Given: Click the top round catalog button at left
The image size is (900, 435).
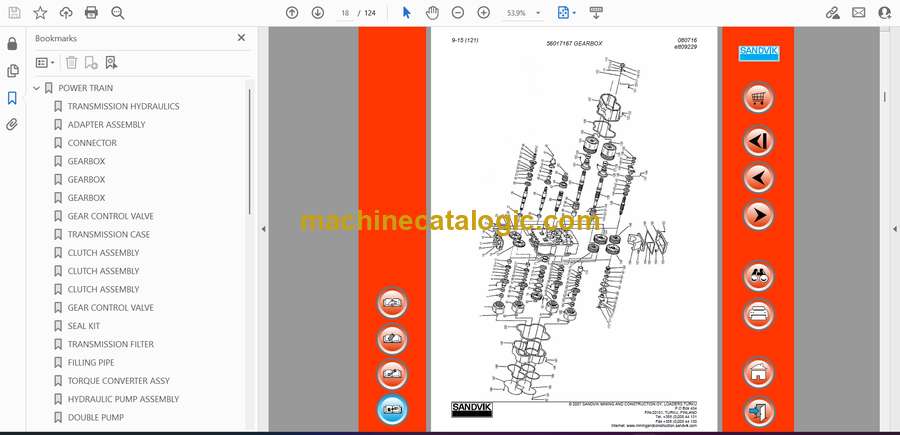Looking at the screenshot, I should (x=392, y=303).
